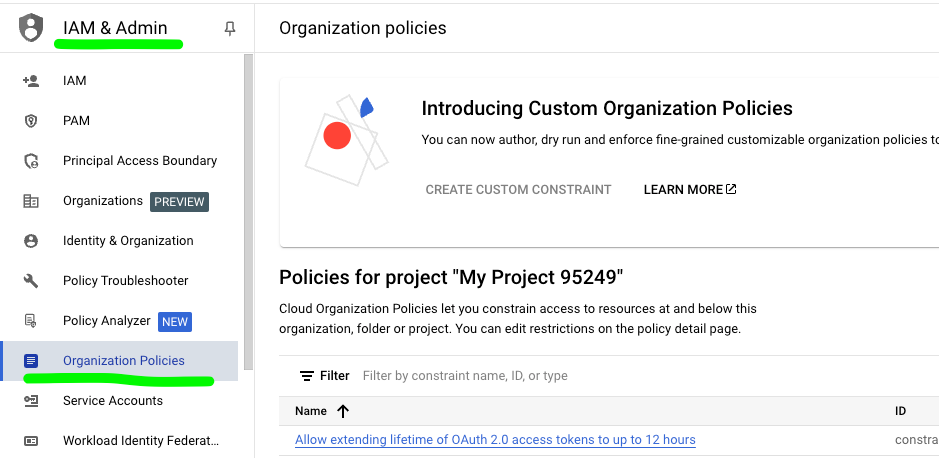Viewport: 939px width, 458px height.
Task: Click the NEW badge beside Policy Analyzer
Action: point(175,322)
